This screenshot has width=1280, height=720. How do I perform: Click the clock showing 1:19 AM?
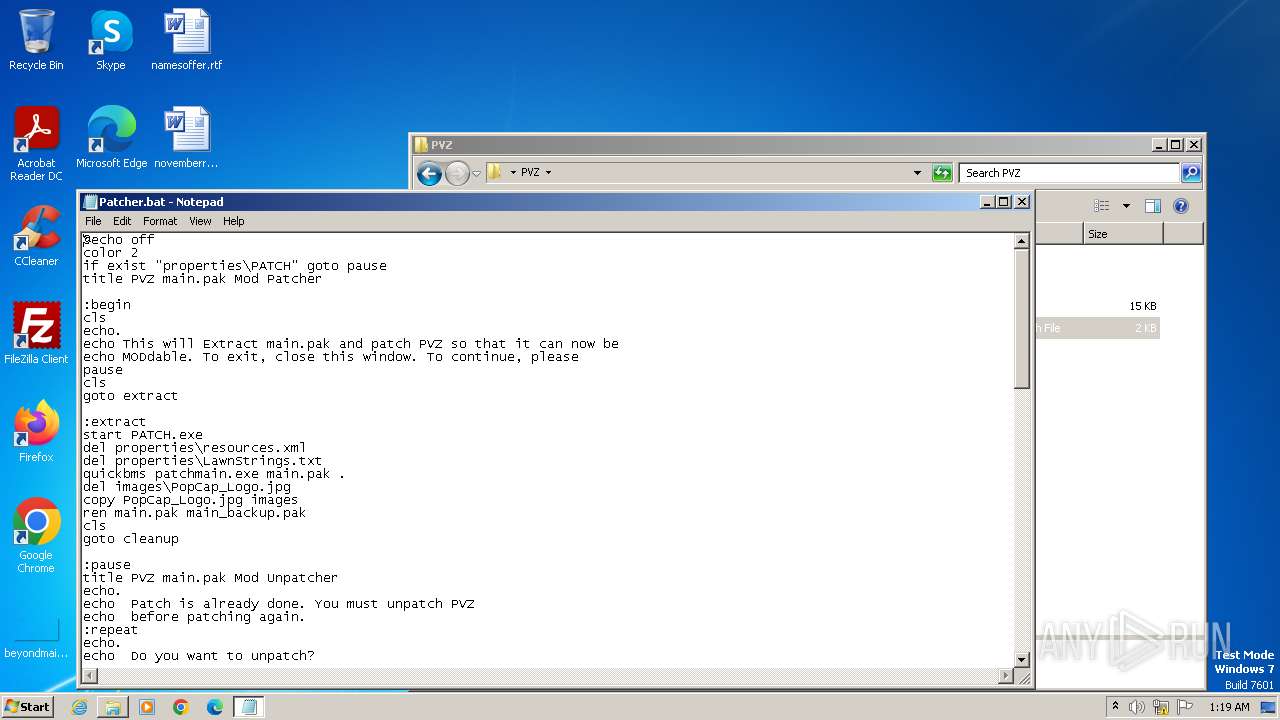point(1229,707)
